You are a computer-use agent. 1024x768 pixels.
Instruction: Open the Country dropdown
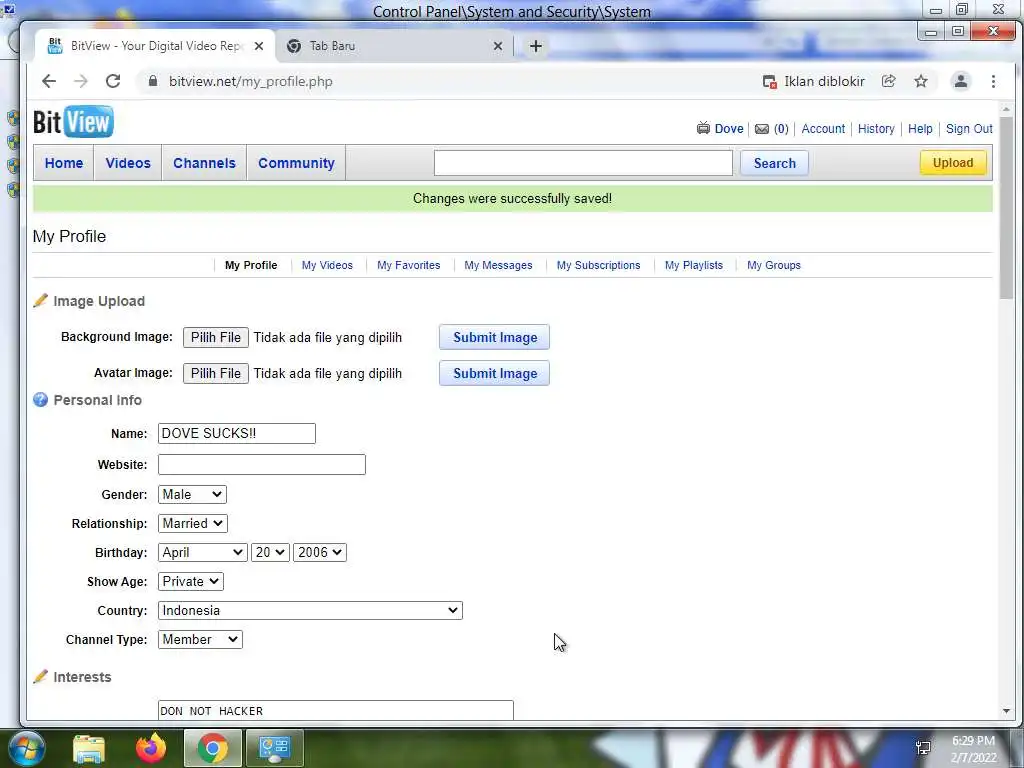coord(310,611)
